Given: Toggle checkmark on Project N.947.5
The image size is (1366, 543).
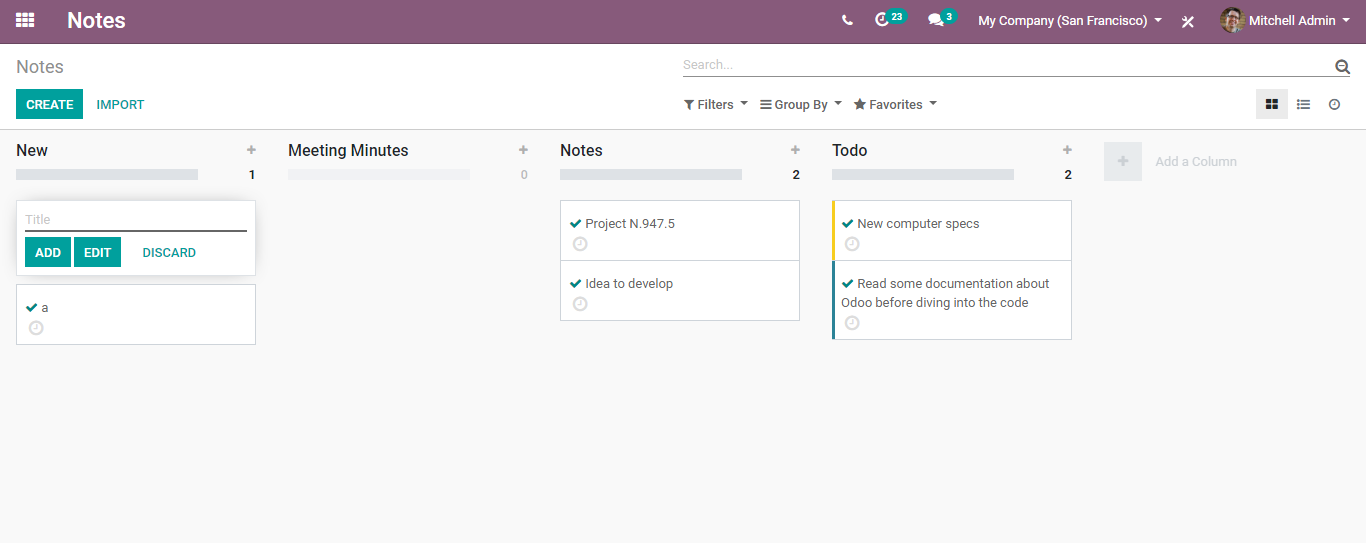Looking at the screenshot, I should click(576, 224).
